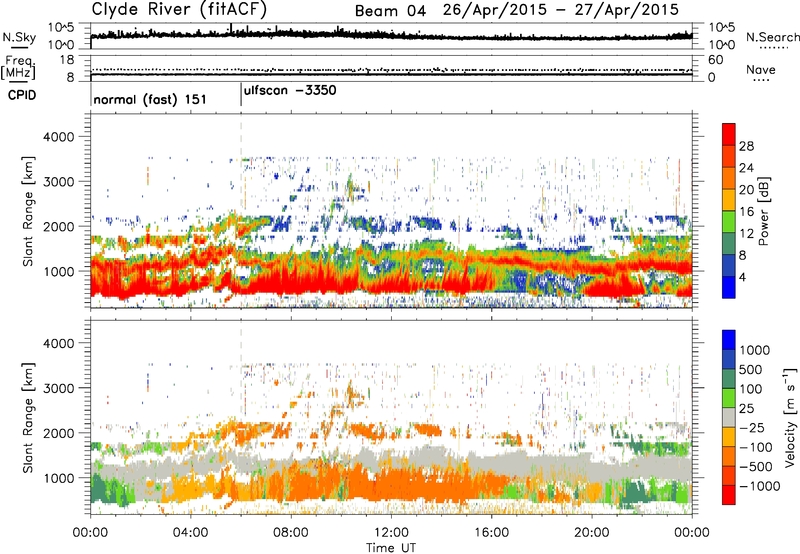The width and height of the screenshot is (800, 554).
Task: Click the '4' tick on power color bar
Action: point(742,277)
